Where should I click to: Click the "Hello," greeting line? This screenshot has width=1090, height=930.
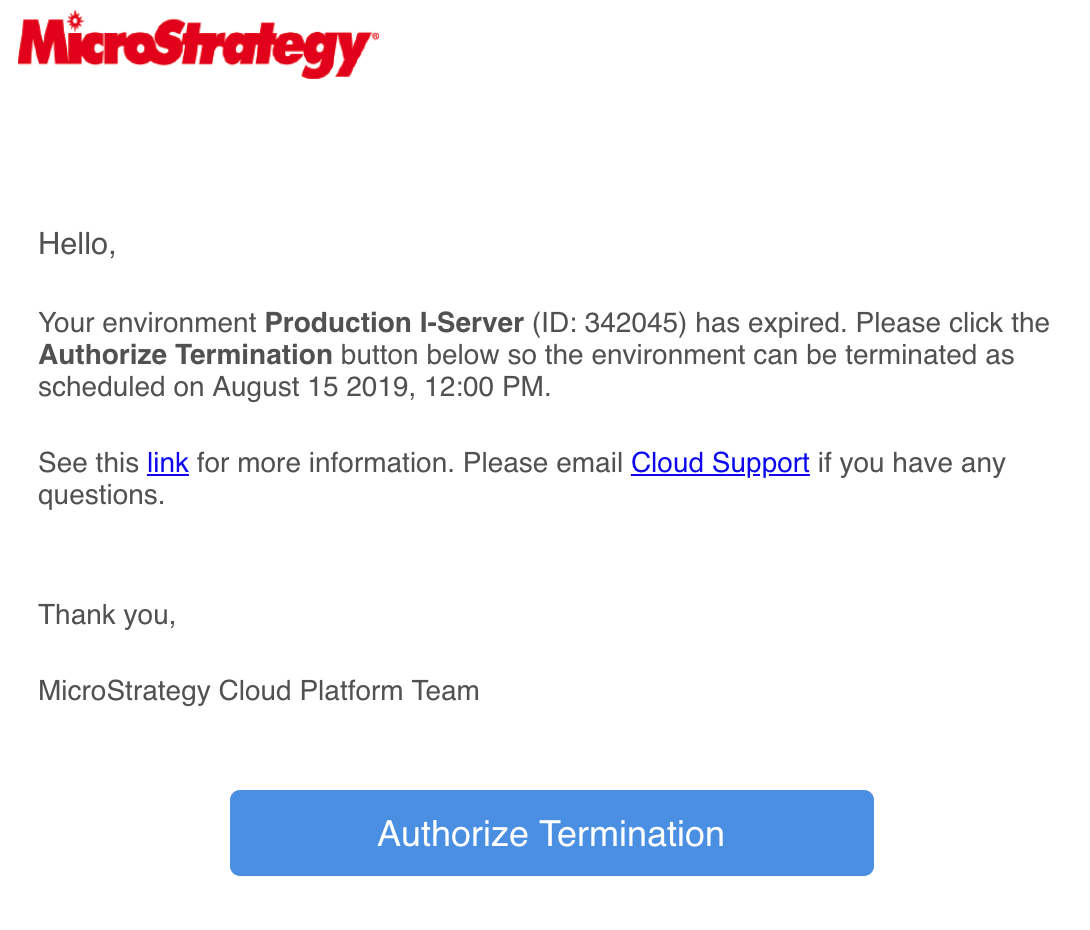point(76,245)
